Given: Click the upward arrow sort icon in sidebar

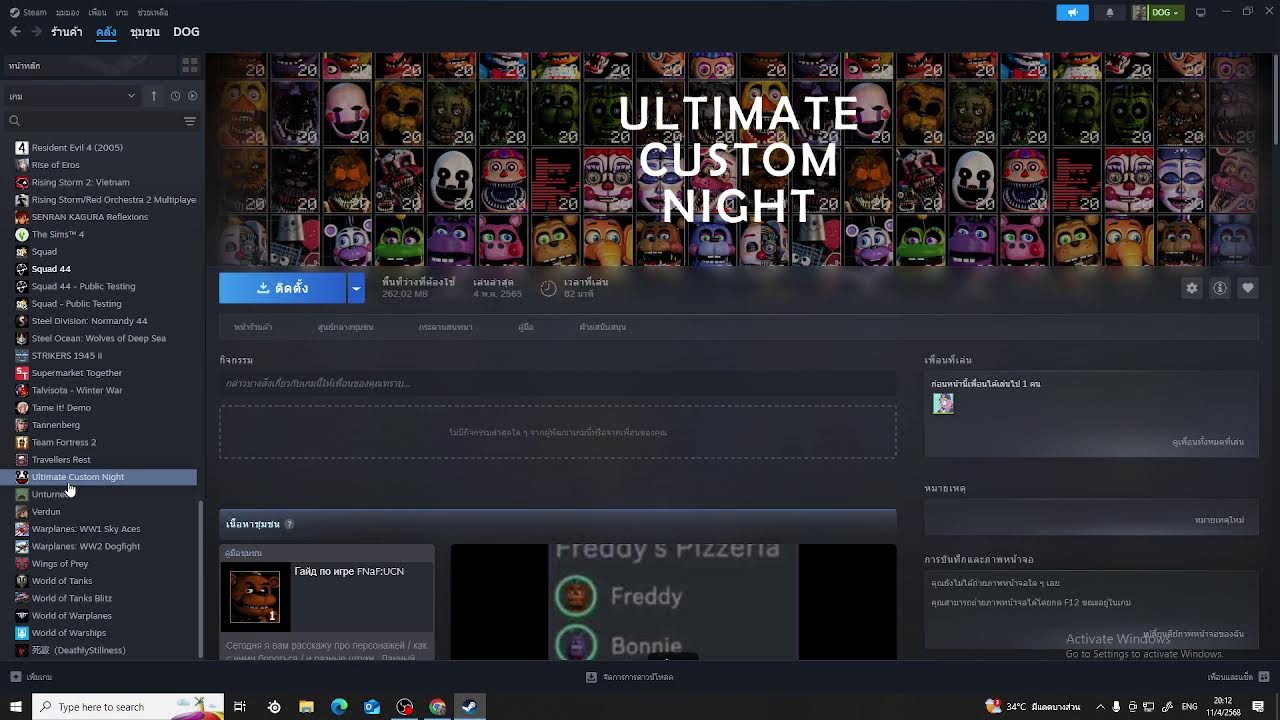Looking at the screenshot, I should coord(154,96).
